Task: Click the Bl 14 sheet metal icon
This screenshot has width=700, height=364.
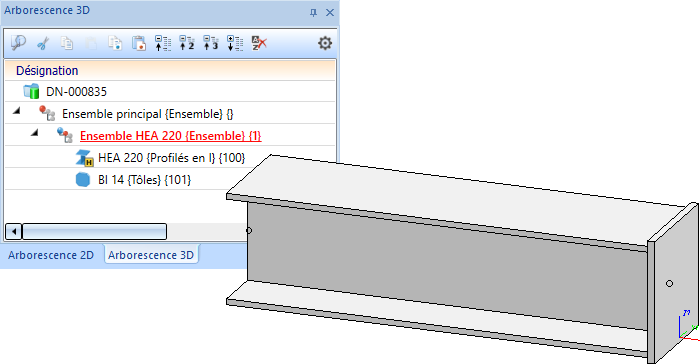Action: click(83, 180)
